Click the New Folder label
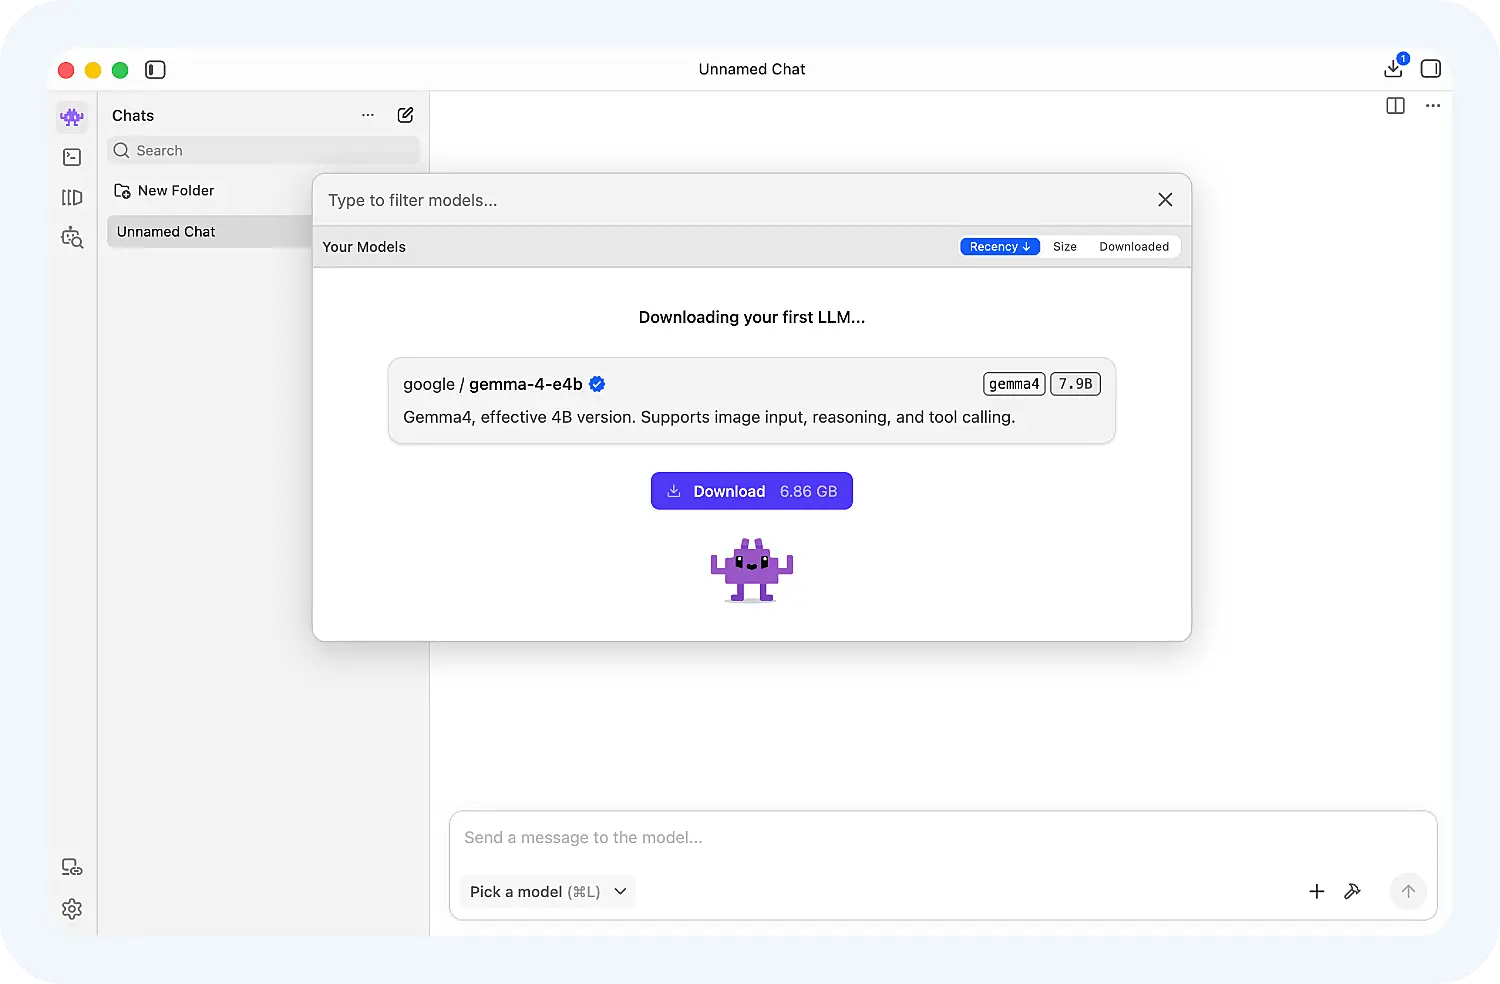 tap(176, 191)
